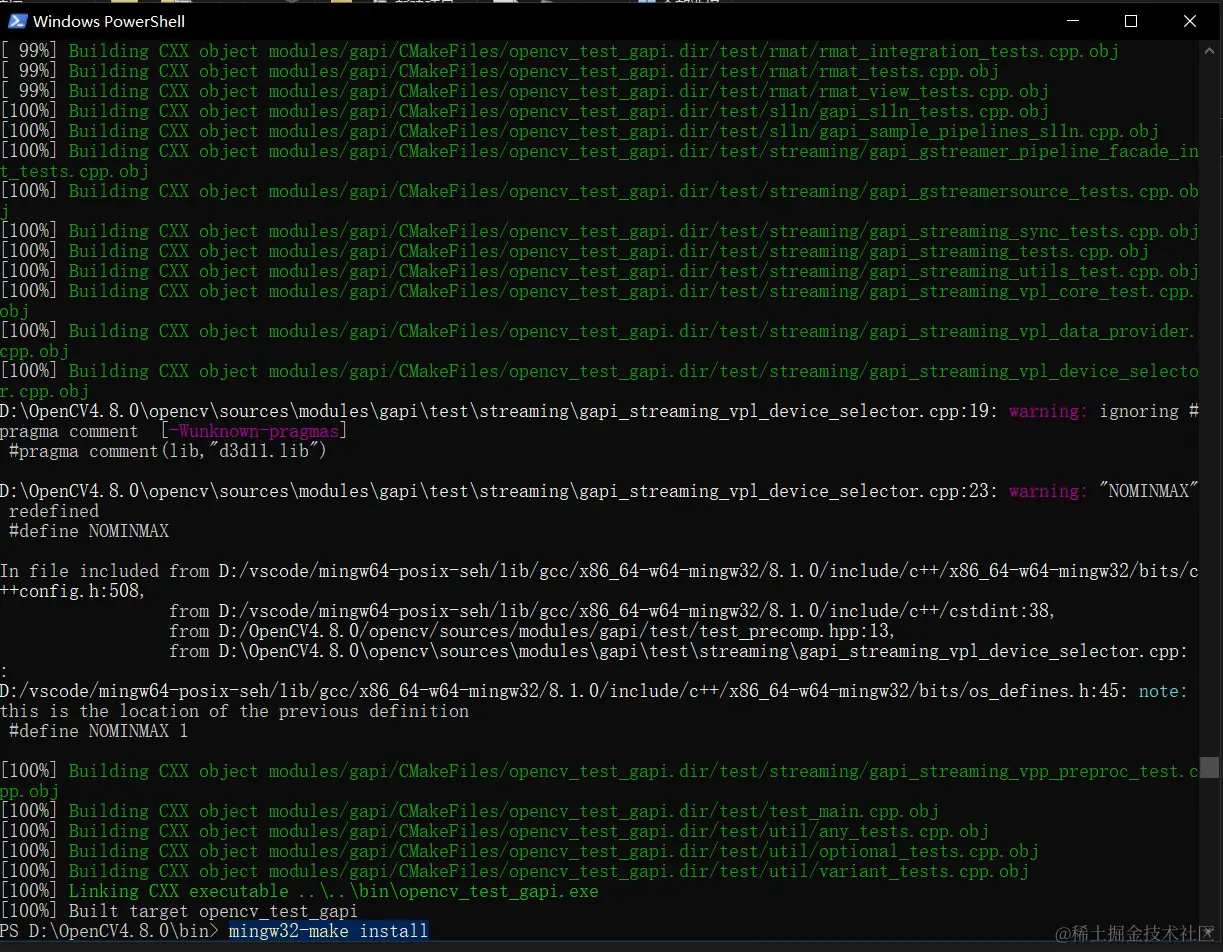Click the gapi_sample_pipelines_s11n build line
This screenshot has width=1223, height=952.
579,131
